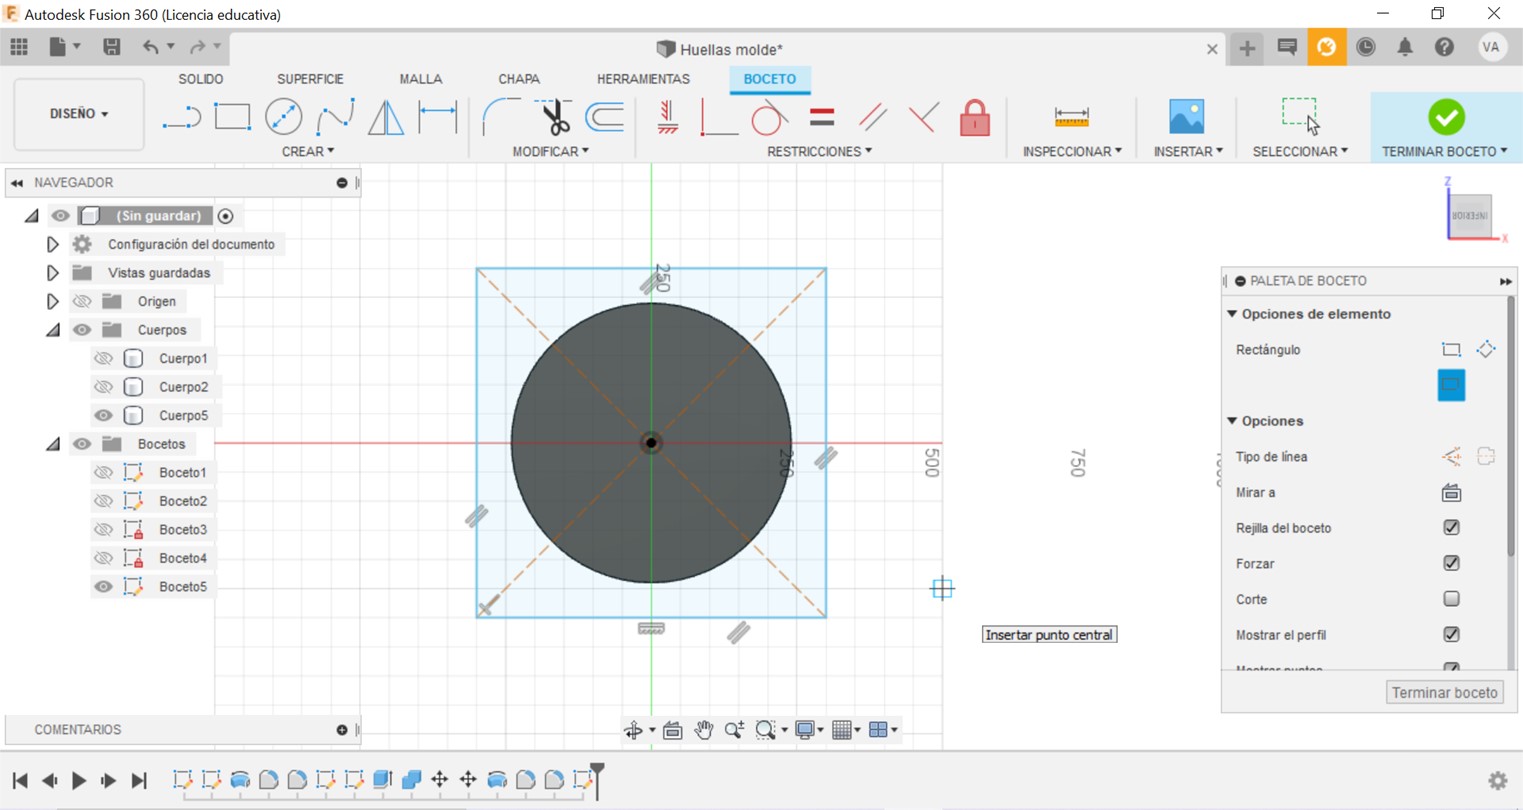Select the Mirror sketch tool
This screenshot has height=810, width=1523.
[x=386, y=117]
